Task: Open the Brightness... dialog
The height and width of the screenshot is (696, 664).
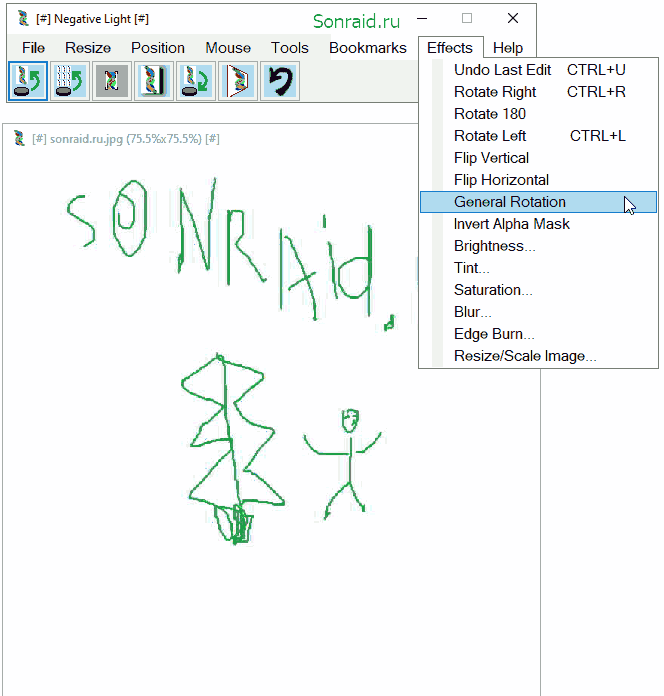Action: (538, 246)
